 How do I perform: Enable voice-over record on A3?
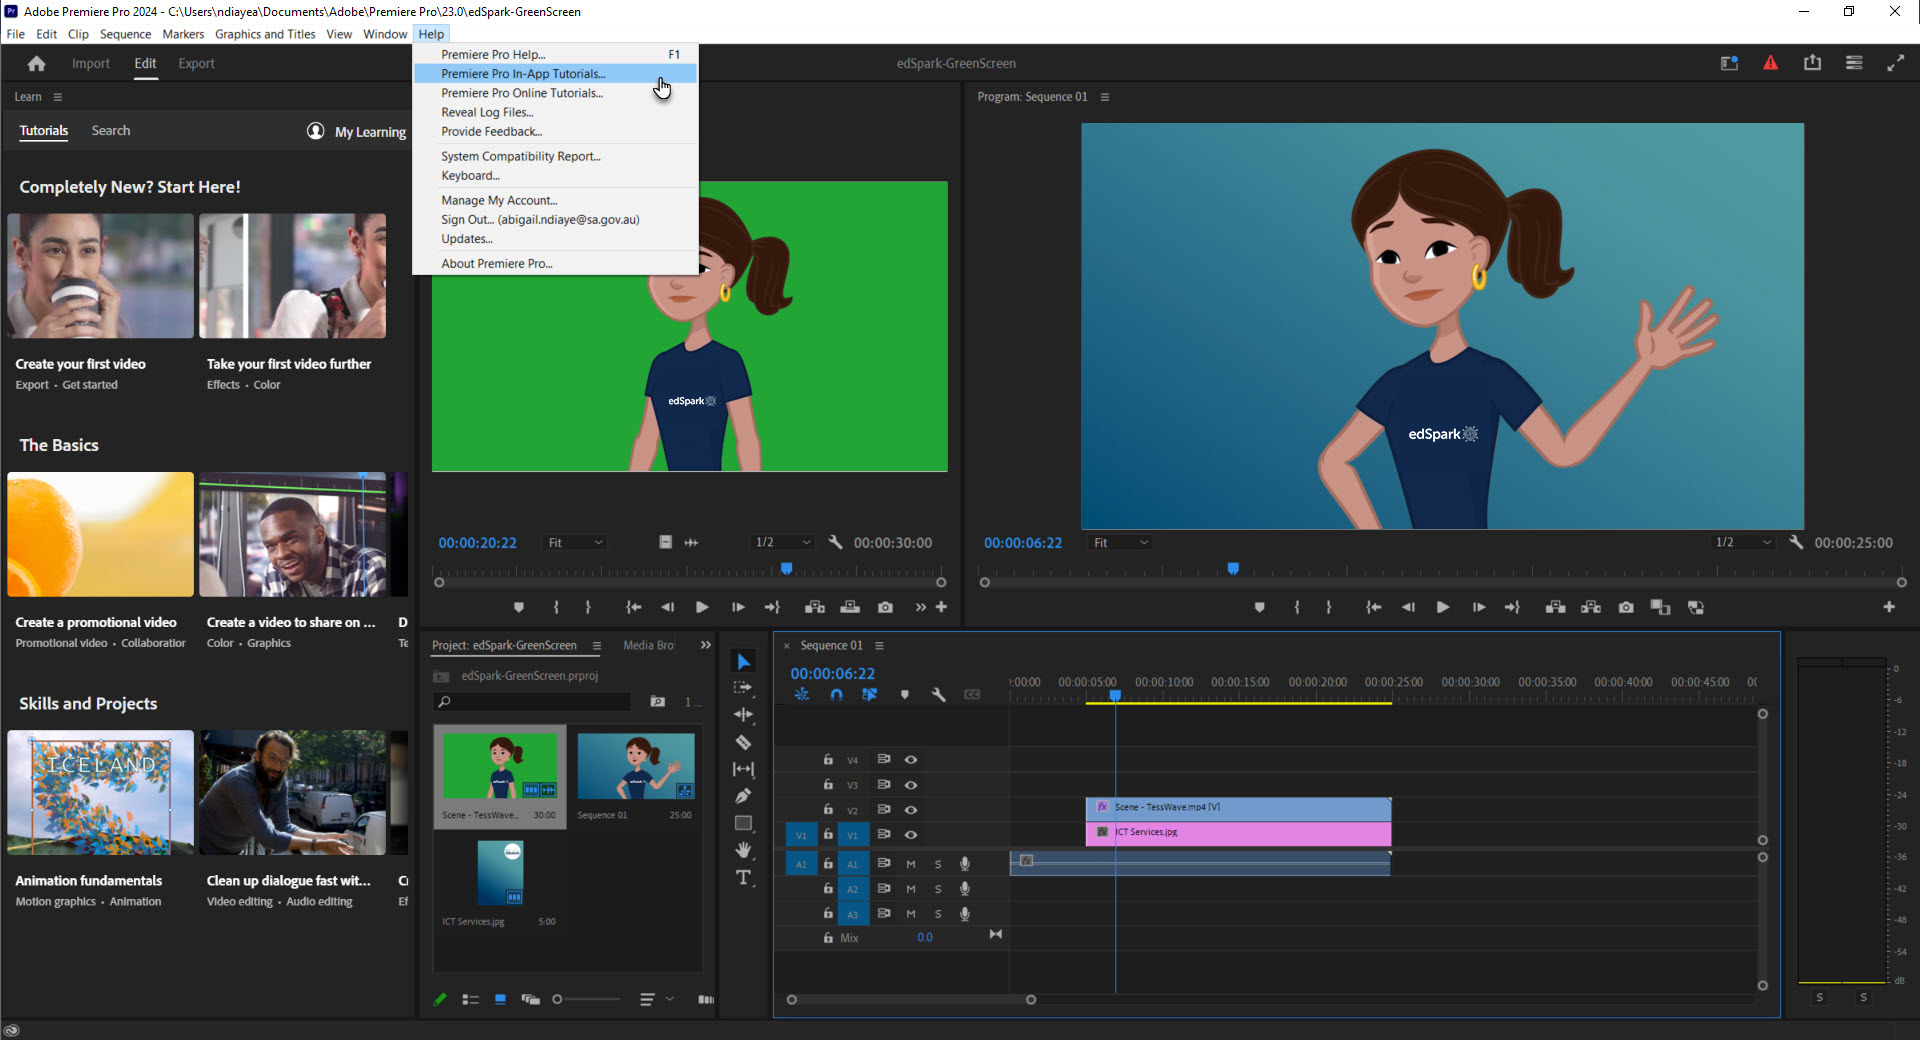(x=965, y=914)
